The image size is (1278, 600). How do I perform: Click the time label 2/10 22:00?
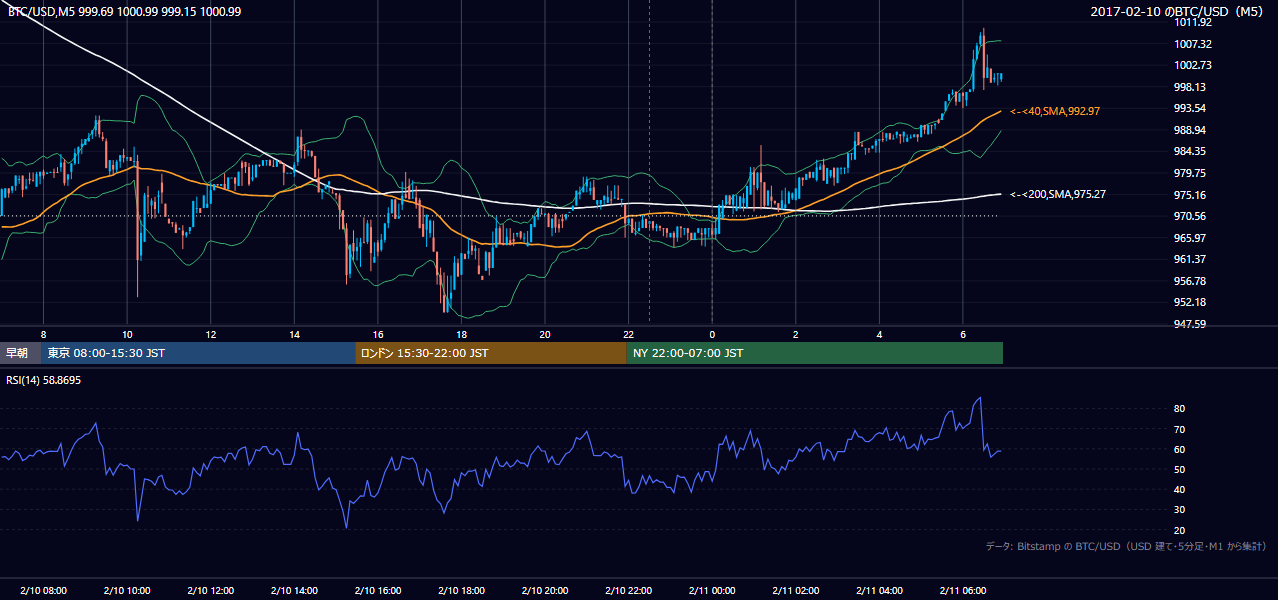pos(629,591)
